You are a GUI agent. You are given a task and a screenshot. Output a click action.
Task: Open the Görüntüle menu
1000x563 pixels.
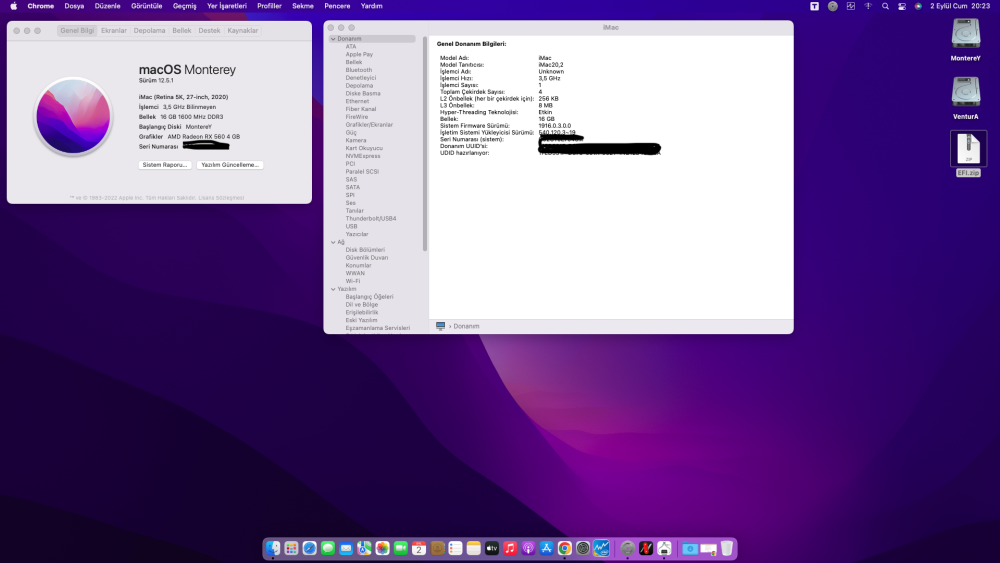click(x=147, y=6)
